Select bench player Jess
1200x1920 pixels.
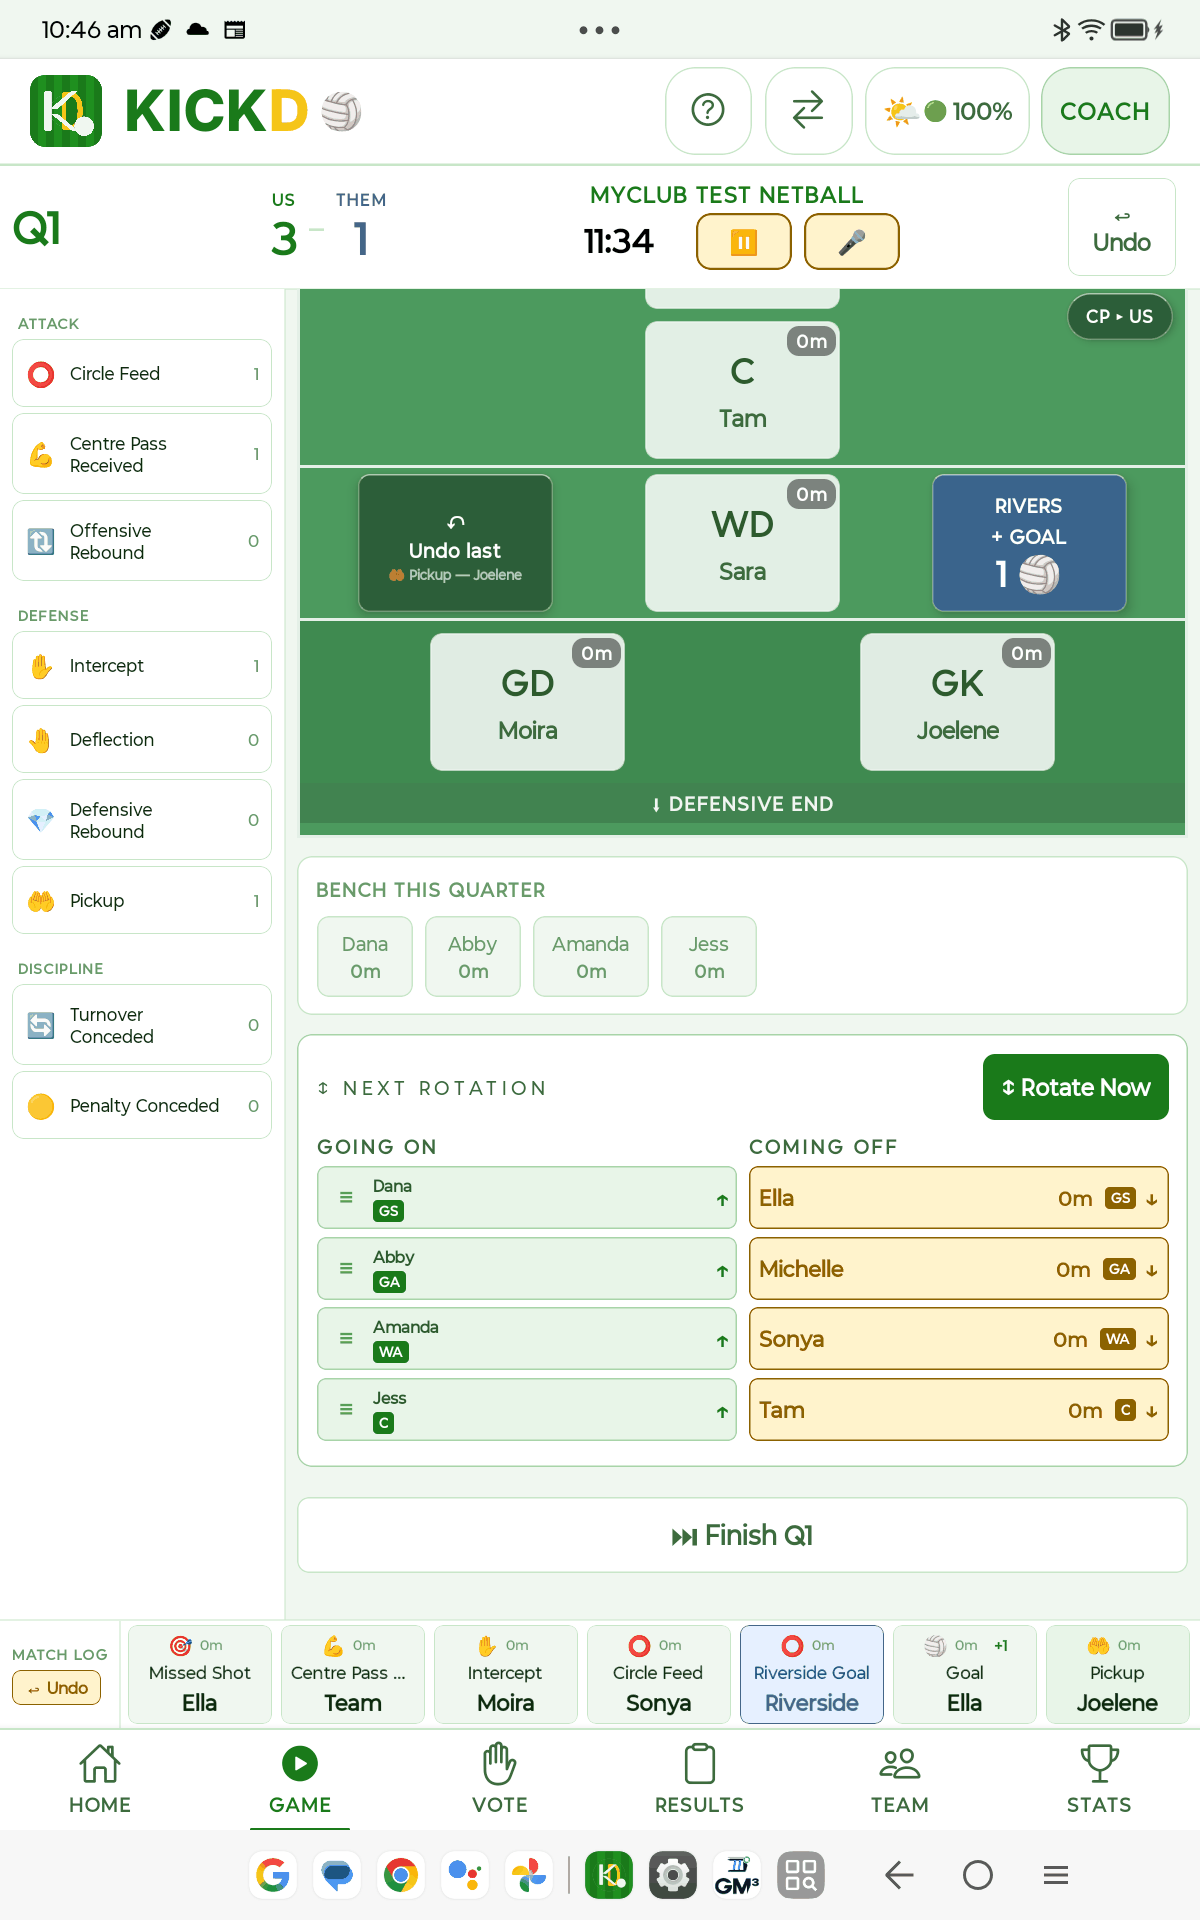pyautogui.click(x=709, y=957)
